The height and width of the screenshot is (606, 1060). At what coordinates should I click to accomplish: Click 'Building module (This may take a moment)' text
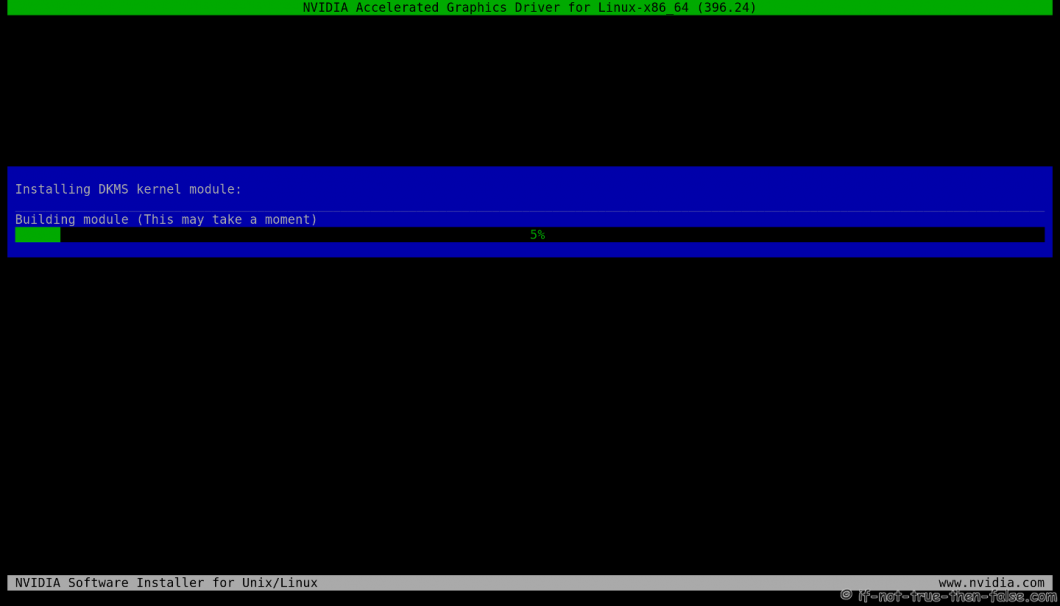(x=166, y=220)
